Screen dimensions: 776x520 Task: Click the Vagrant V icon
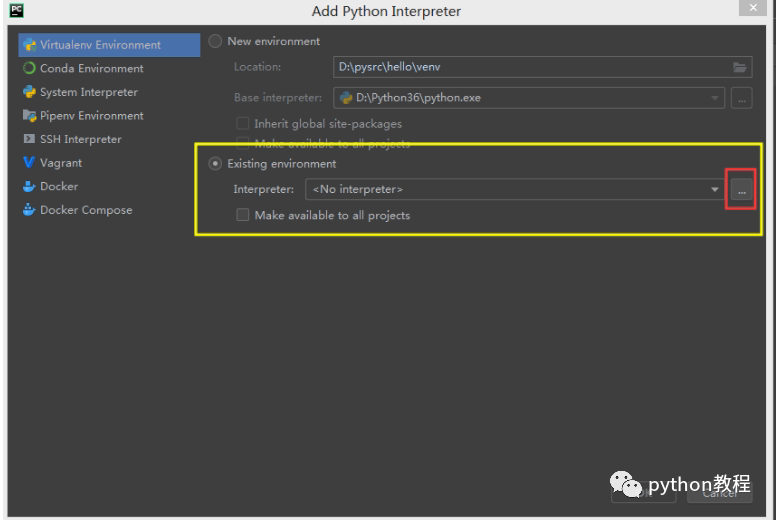pos(29,162)
